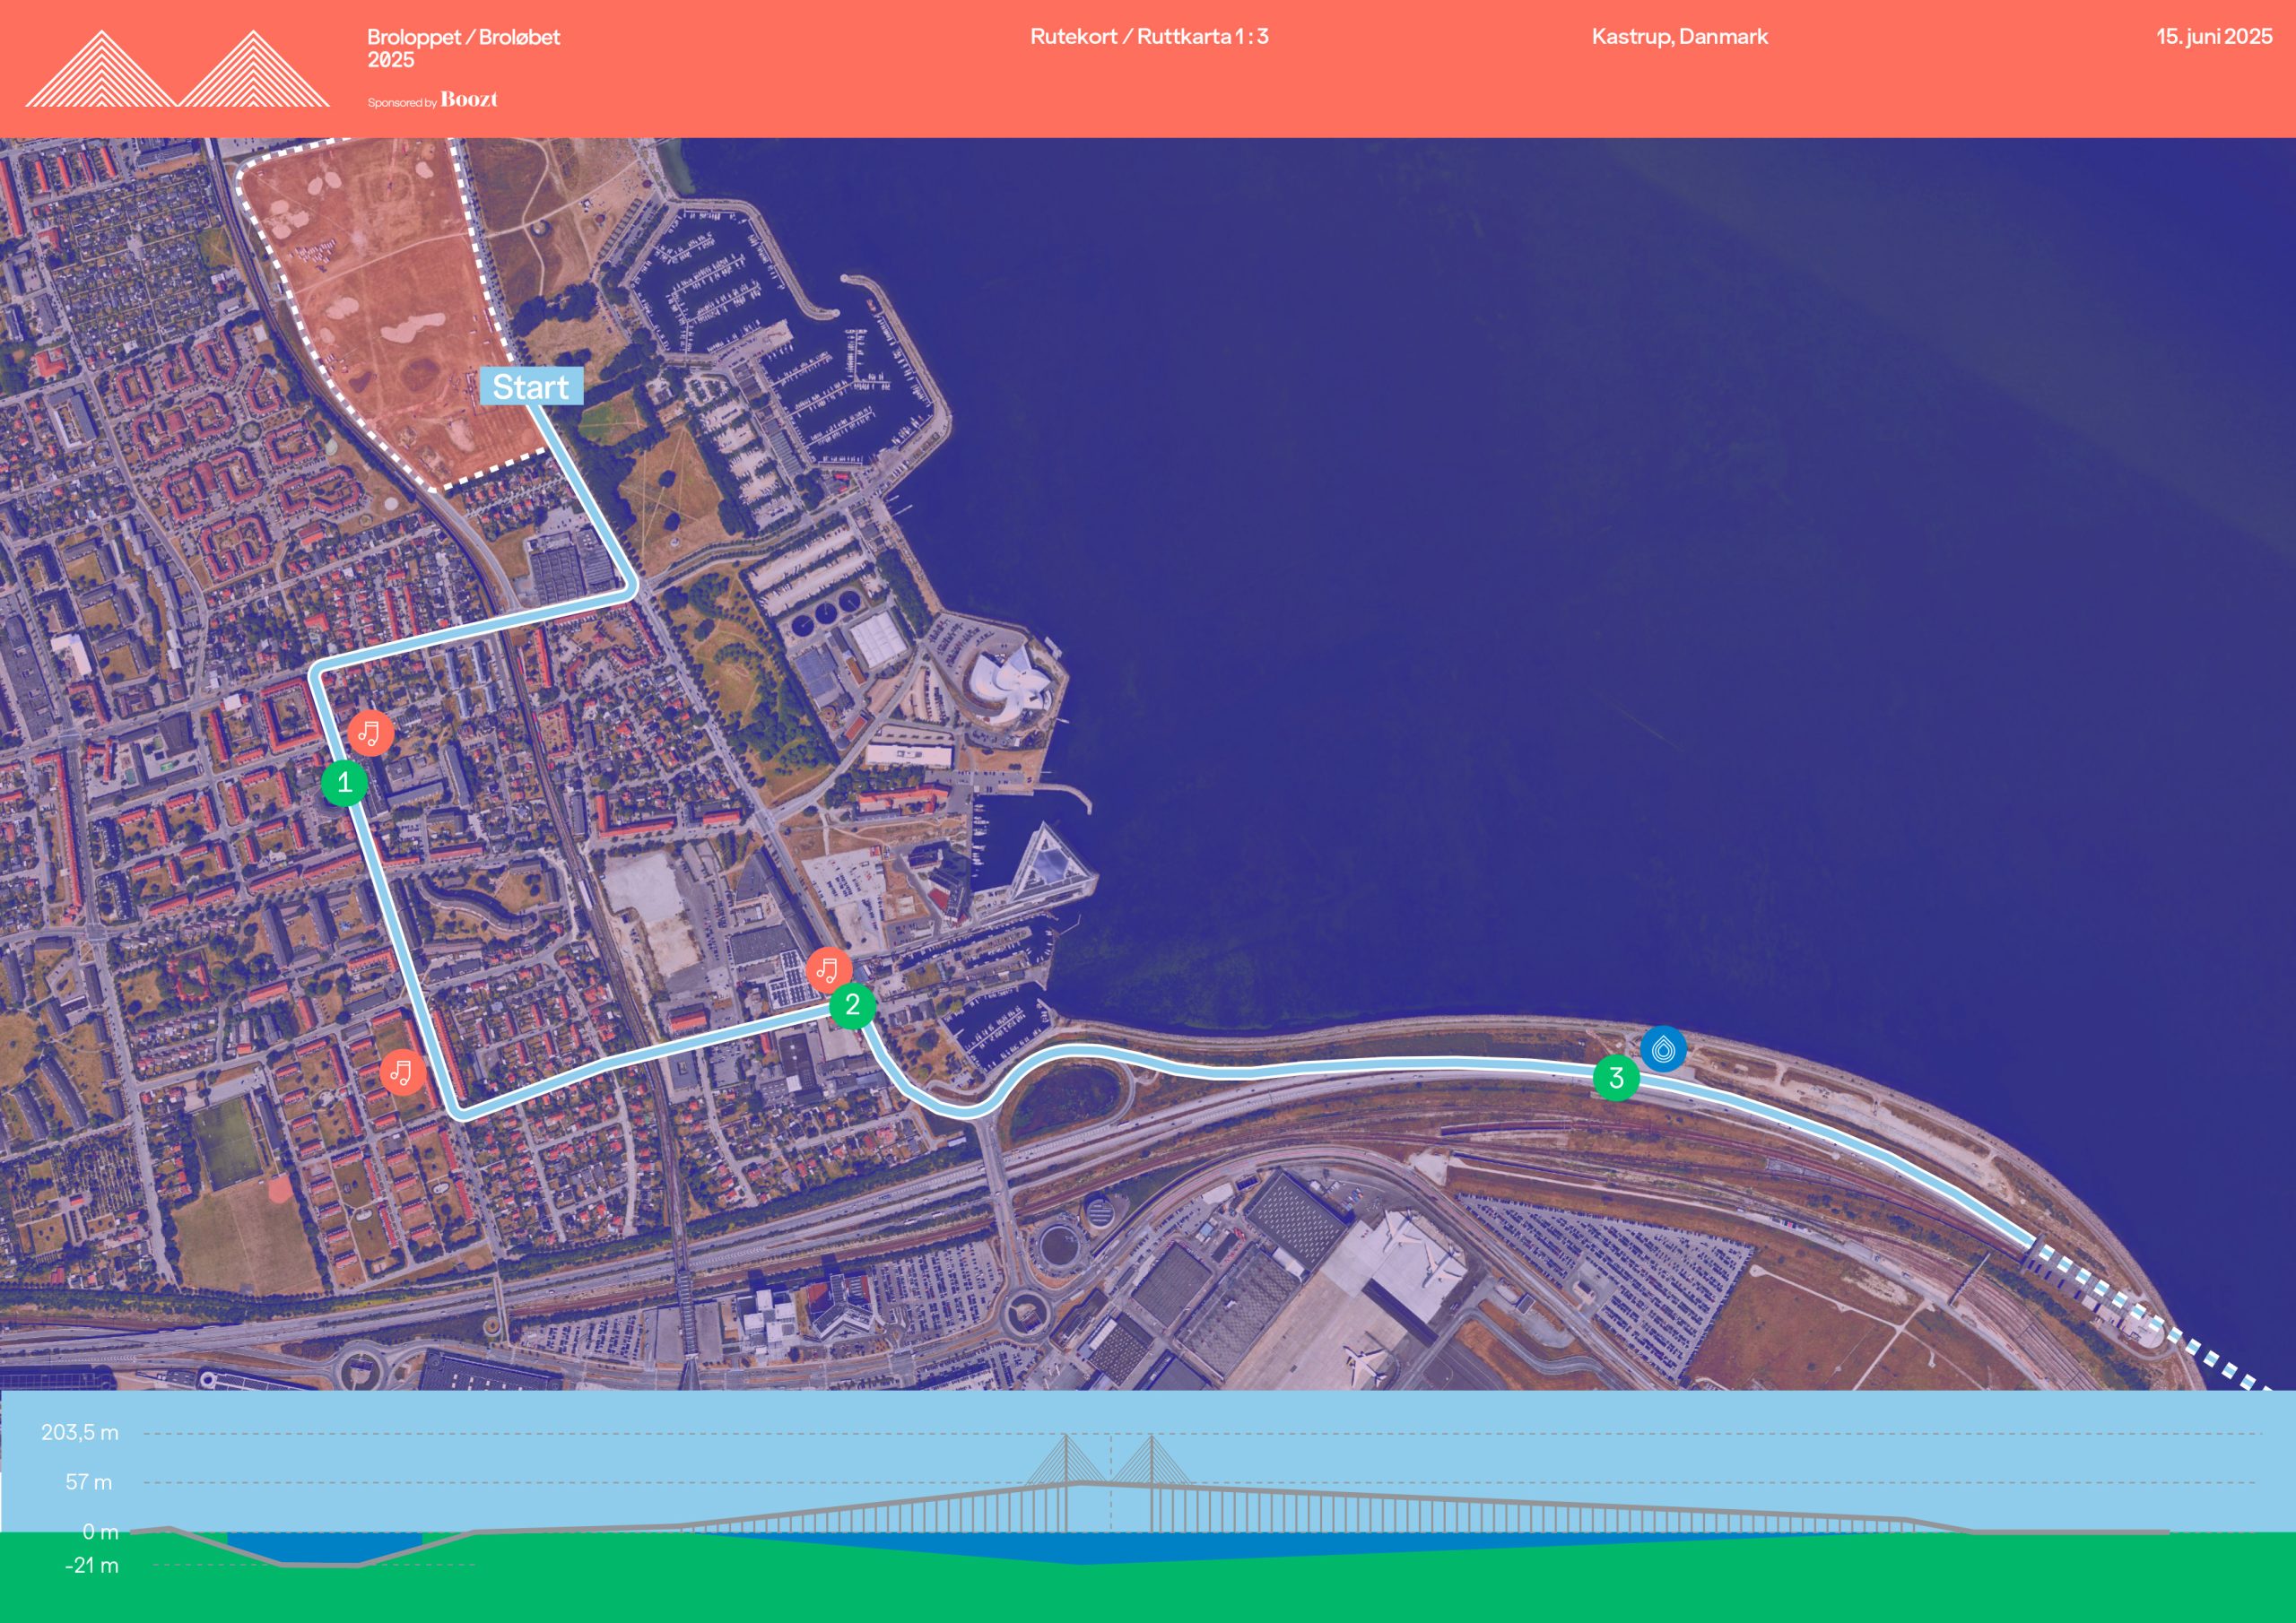Image resolution: width=2296 pixels, height=1623 pixels.
Task: Click the Rutekort / Ruttkarta 1:3 heading
Action: click(1149, 37)
